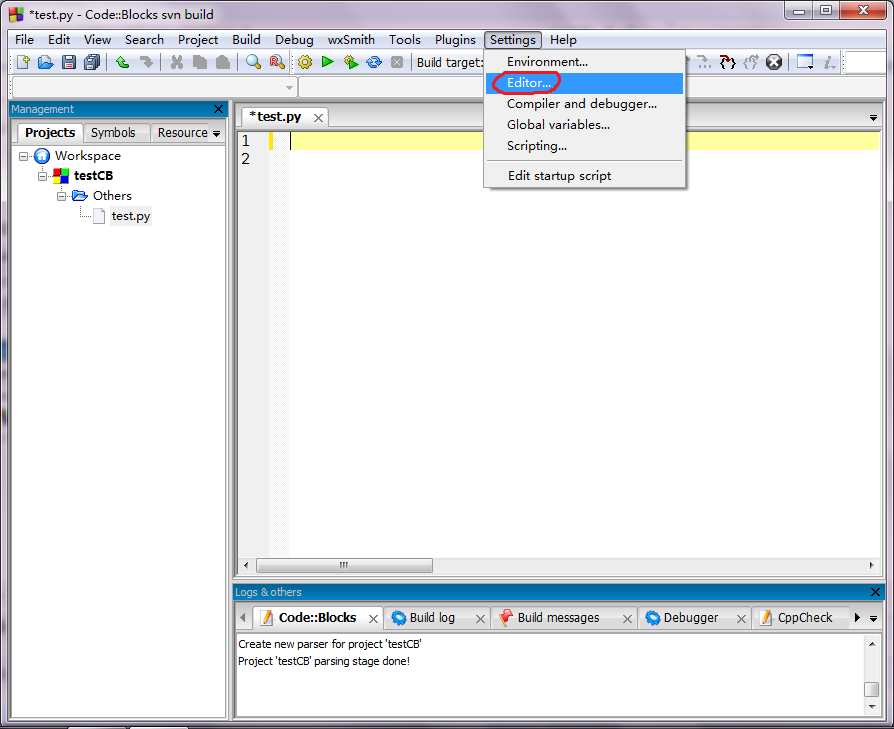Switch to the Resource tab
This screenshot has width=894, height=729.
tap(182, 133)
